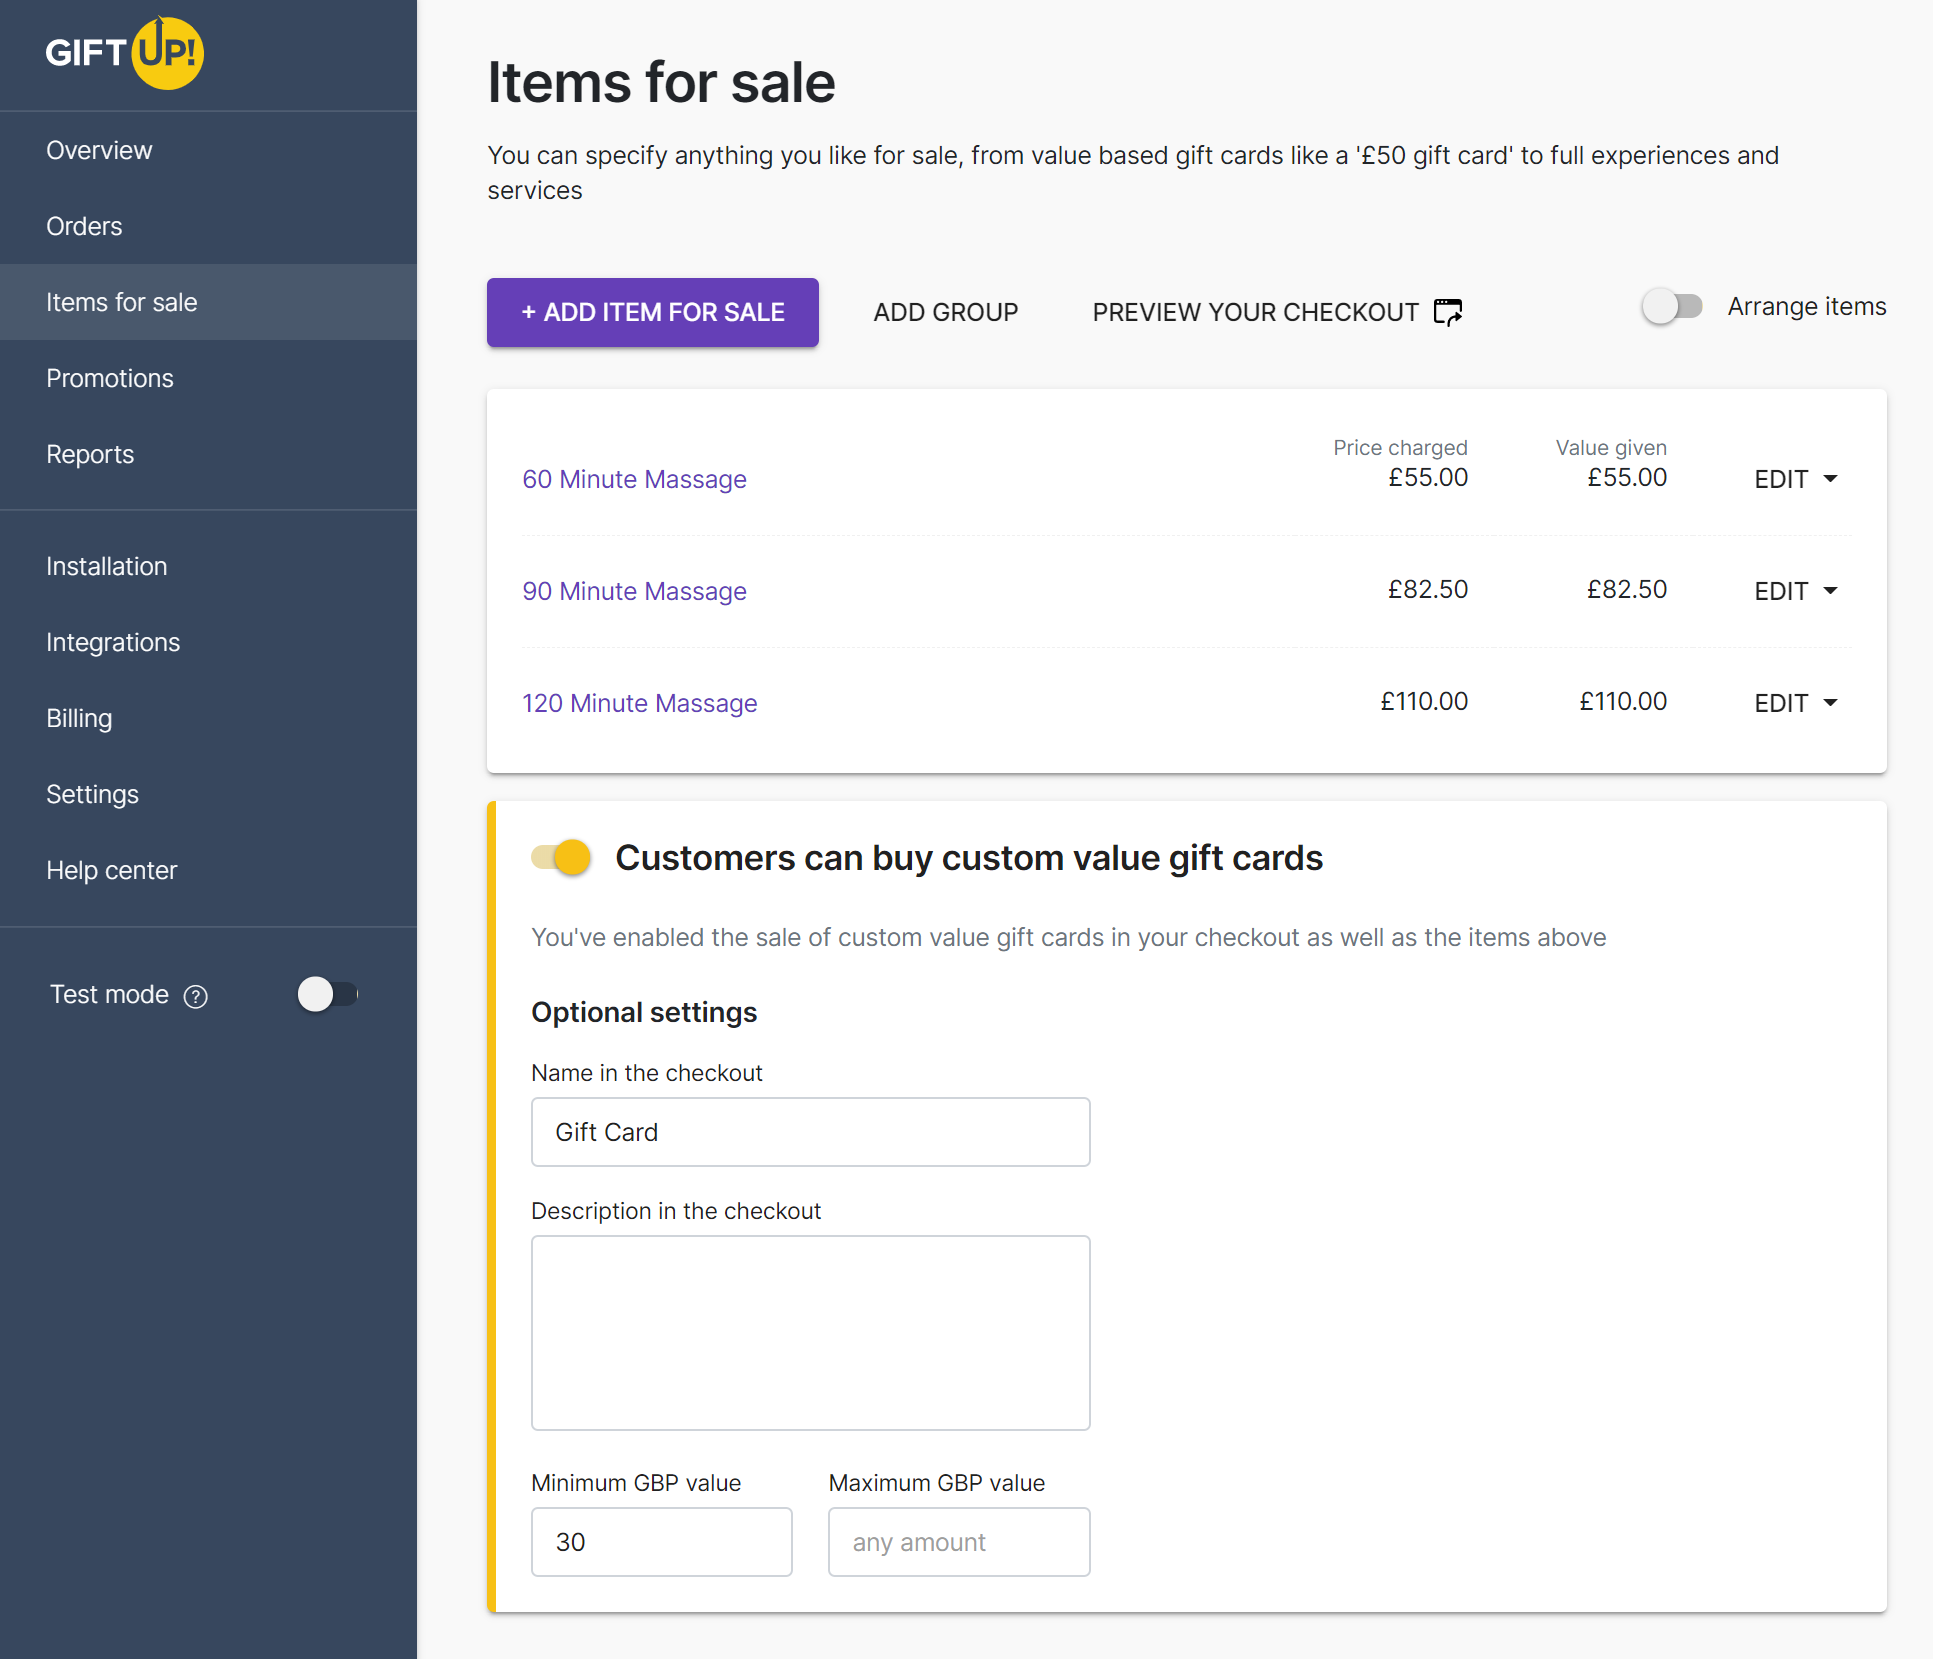Turn off custom value gift cards toggle
Viewport: 1933px width, 1659px height.
pos(561,857)
